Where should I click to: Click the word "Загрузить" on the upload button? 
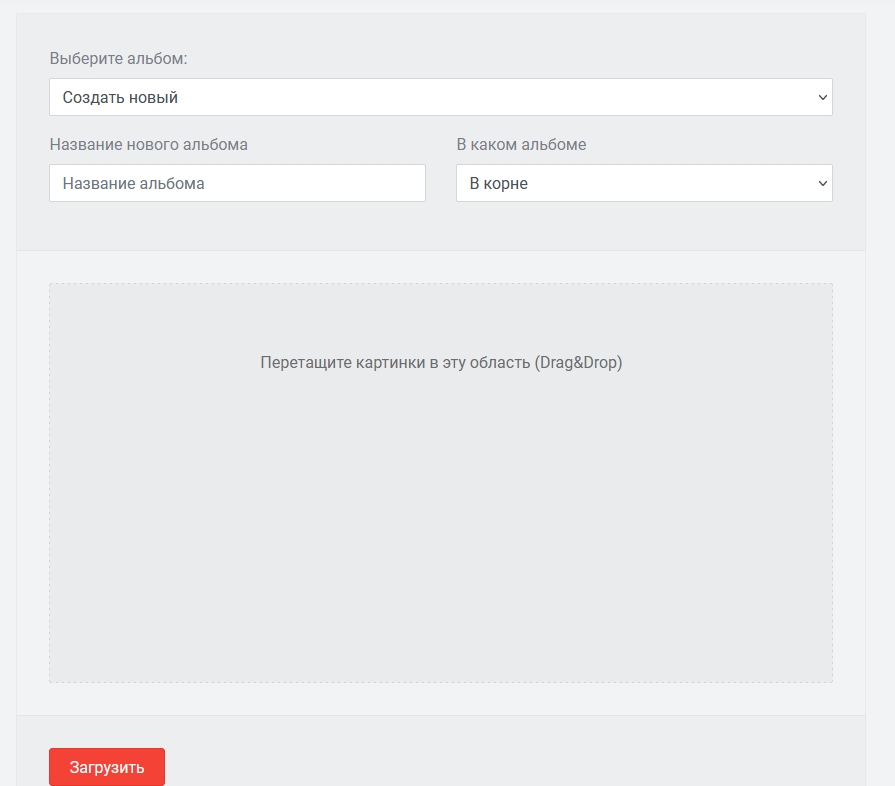click(x=107, y=767)
